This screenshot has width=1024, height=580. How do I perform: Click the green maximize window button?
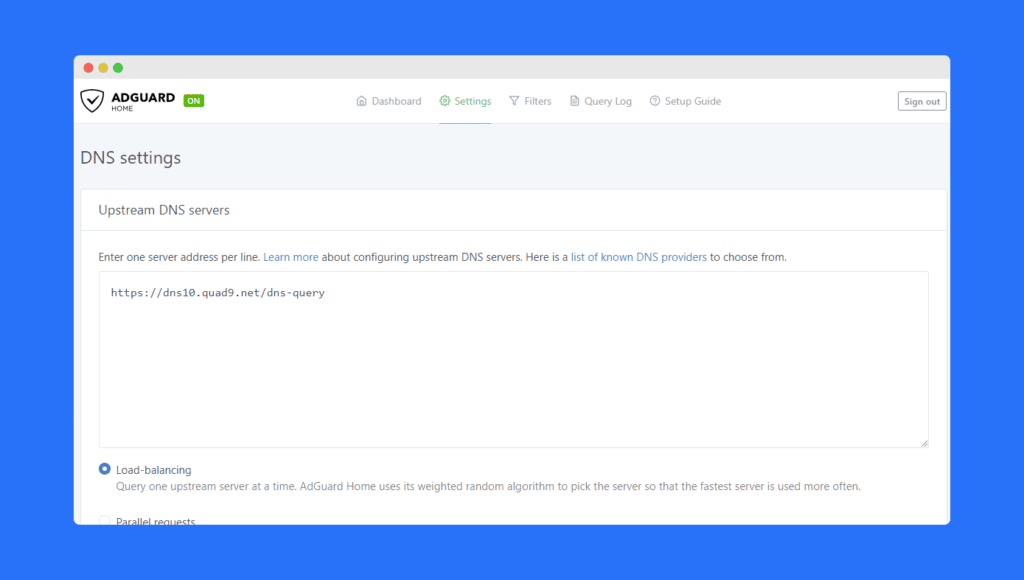[118, 68]
